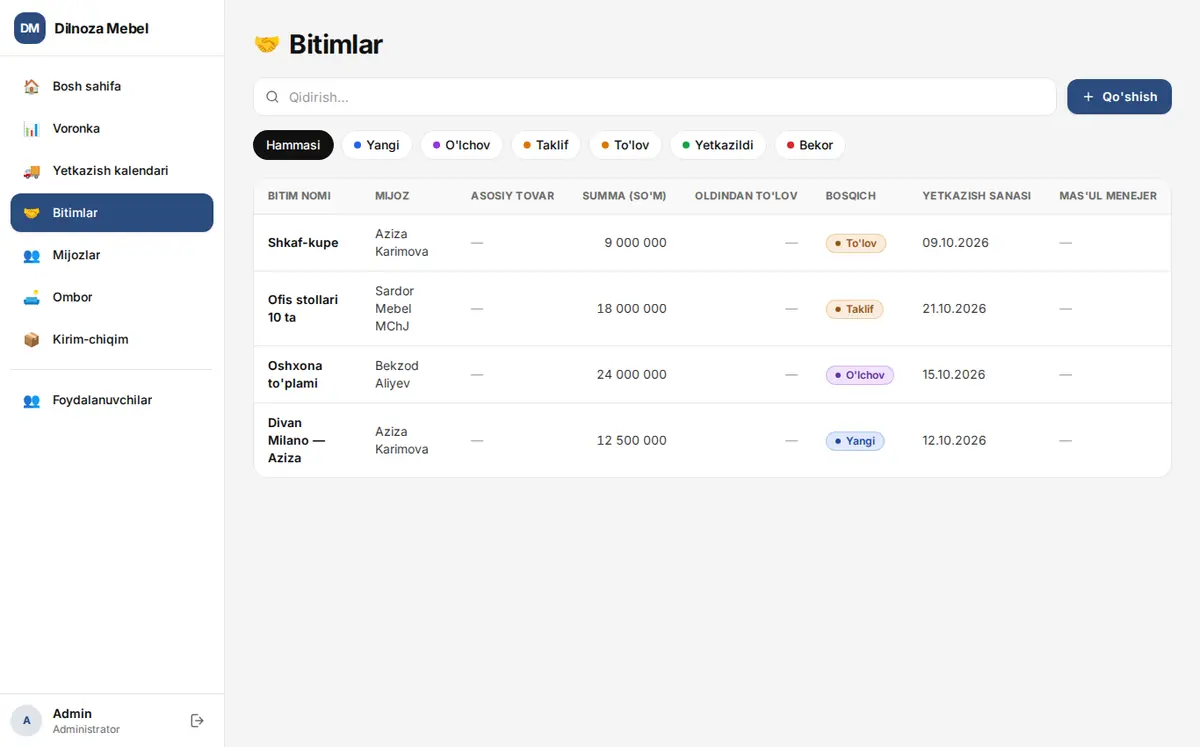Click the handshake icon in Bitimlar sidebar item
Screen dimensions: 1200x747
(x=32, y=213)
